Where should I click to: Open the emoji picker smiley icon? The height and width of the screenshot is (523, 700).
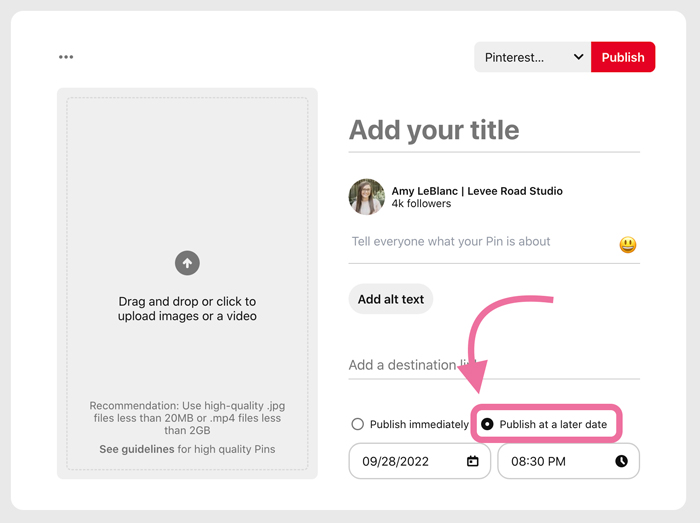coord(628,244)
